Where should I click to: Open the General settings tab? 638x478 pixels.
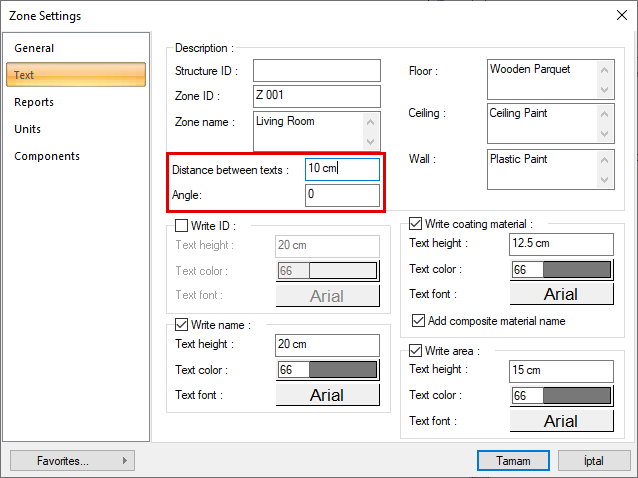pos(35,48)
